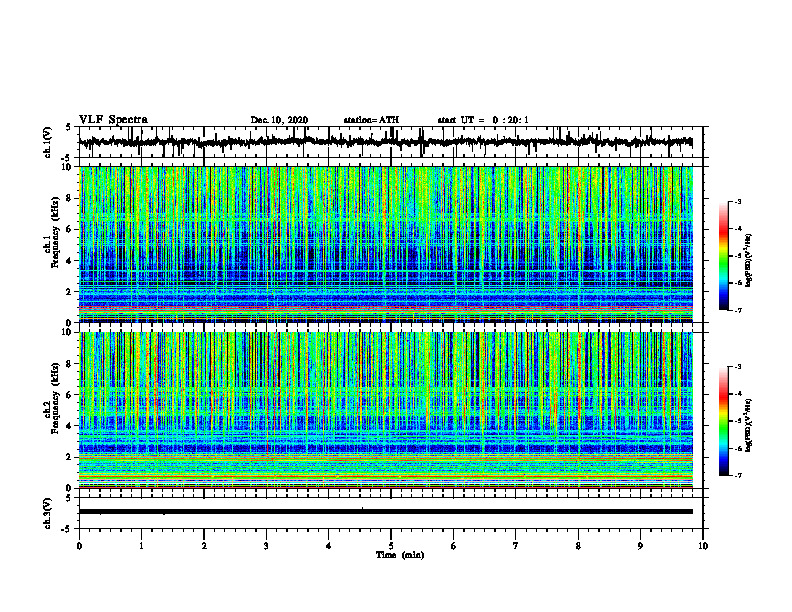Screen dimensions: 792x612
Task: Click inside the ch.1 spectrogram panel
Action: [386, 244]
